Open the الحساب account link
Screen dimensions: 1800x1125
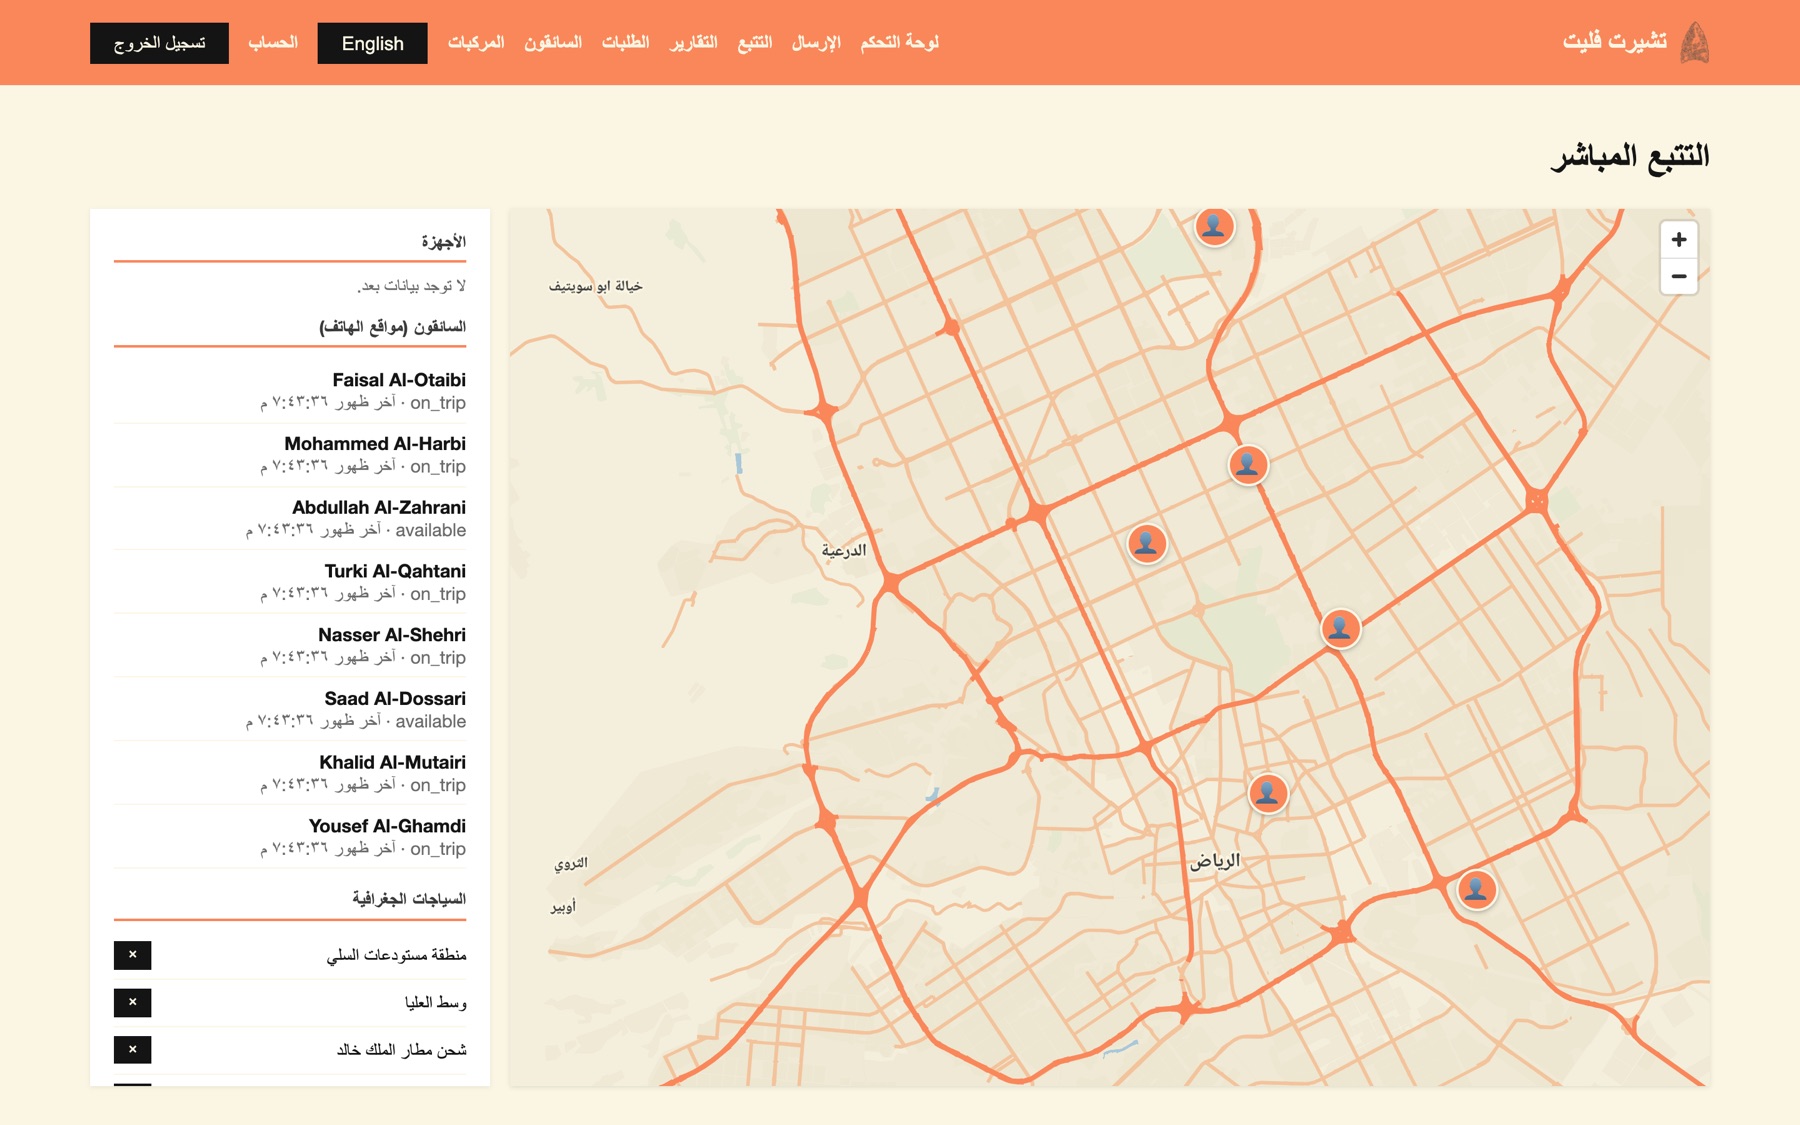(273, 42)
